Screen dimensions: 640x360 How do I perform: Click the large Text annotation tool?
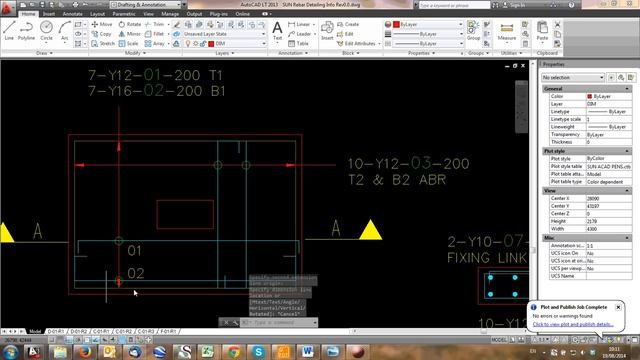[277, 31]
